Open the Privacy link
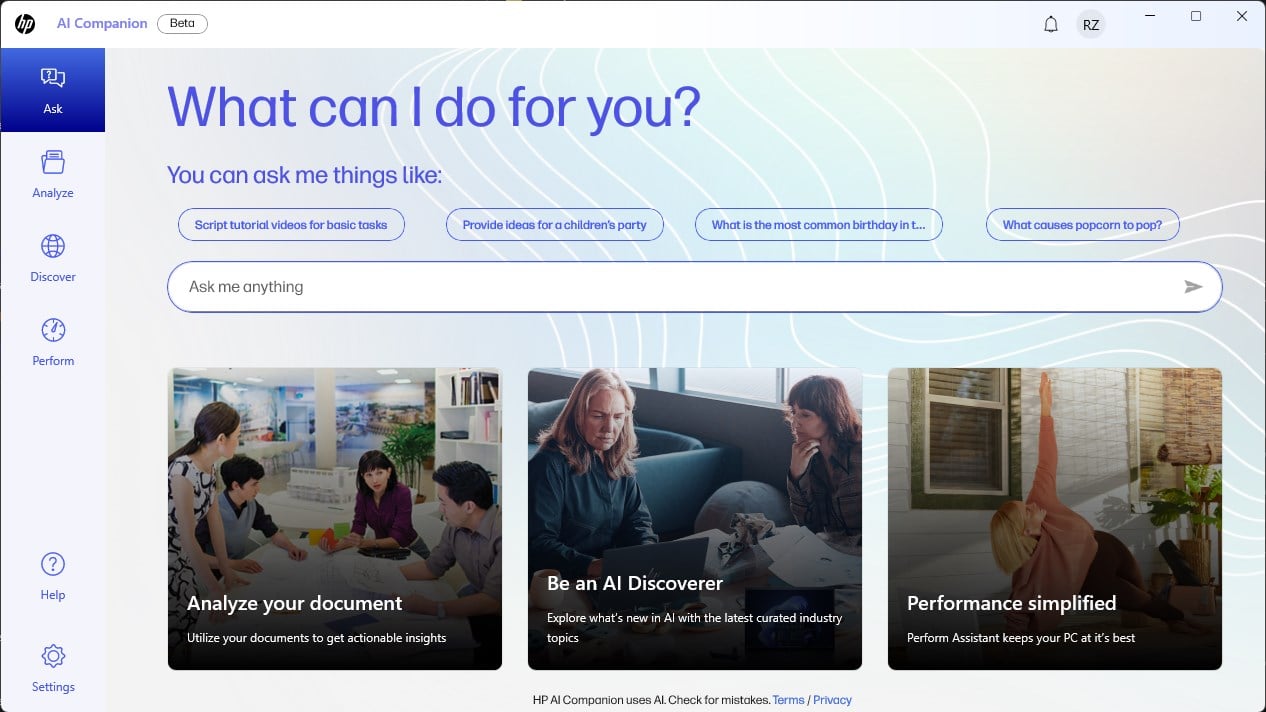This screenshot has width=1266, height=712. click(832, 700)
